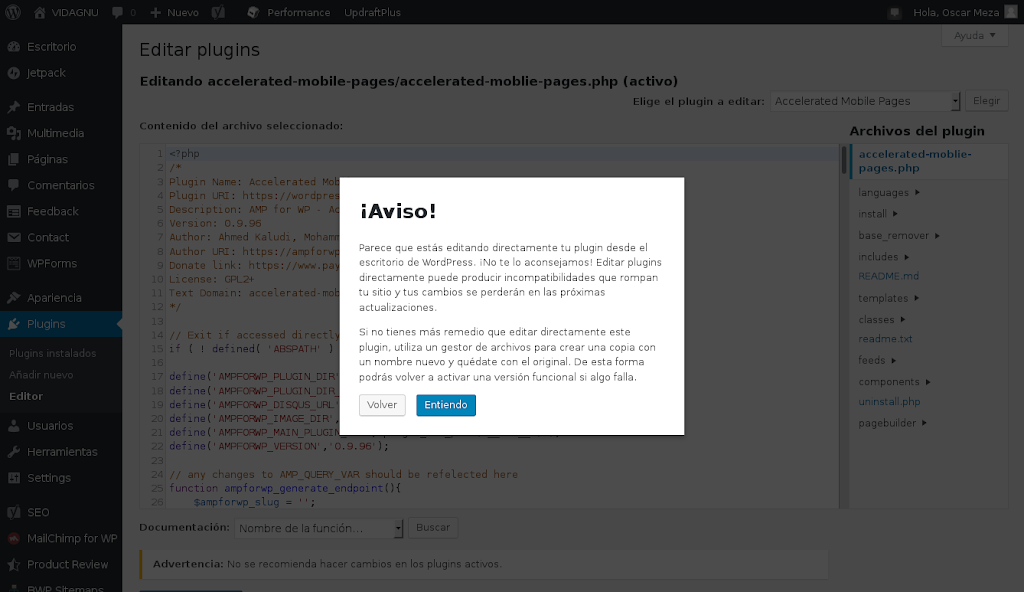Viewport: 1024px width, 592px height.
Task: Expand the Ayuda help tab
Action: coord(974,35)
